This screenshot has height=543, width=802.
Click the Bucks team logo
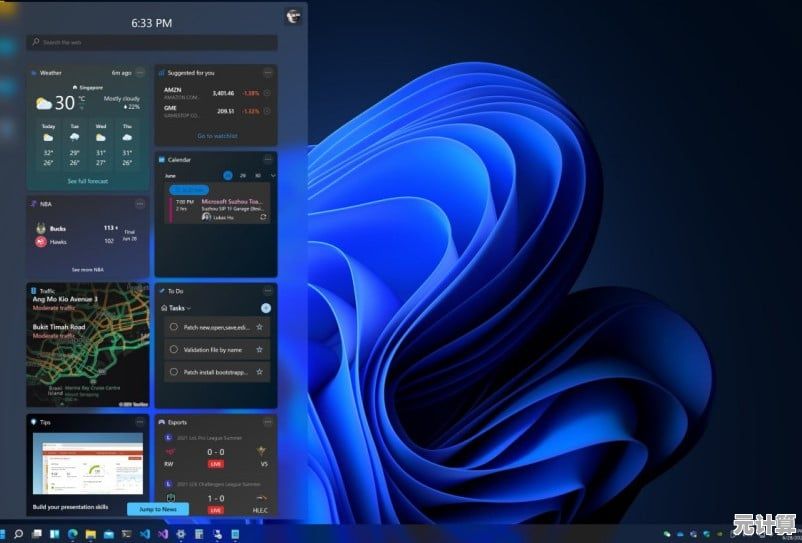tap(41, 228)
